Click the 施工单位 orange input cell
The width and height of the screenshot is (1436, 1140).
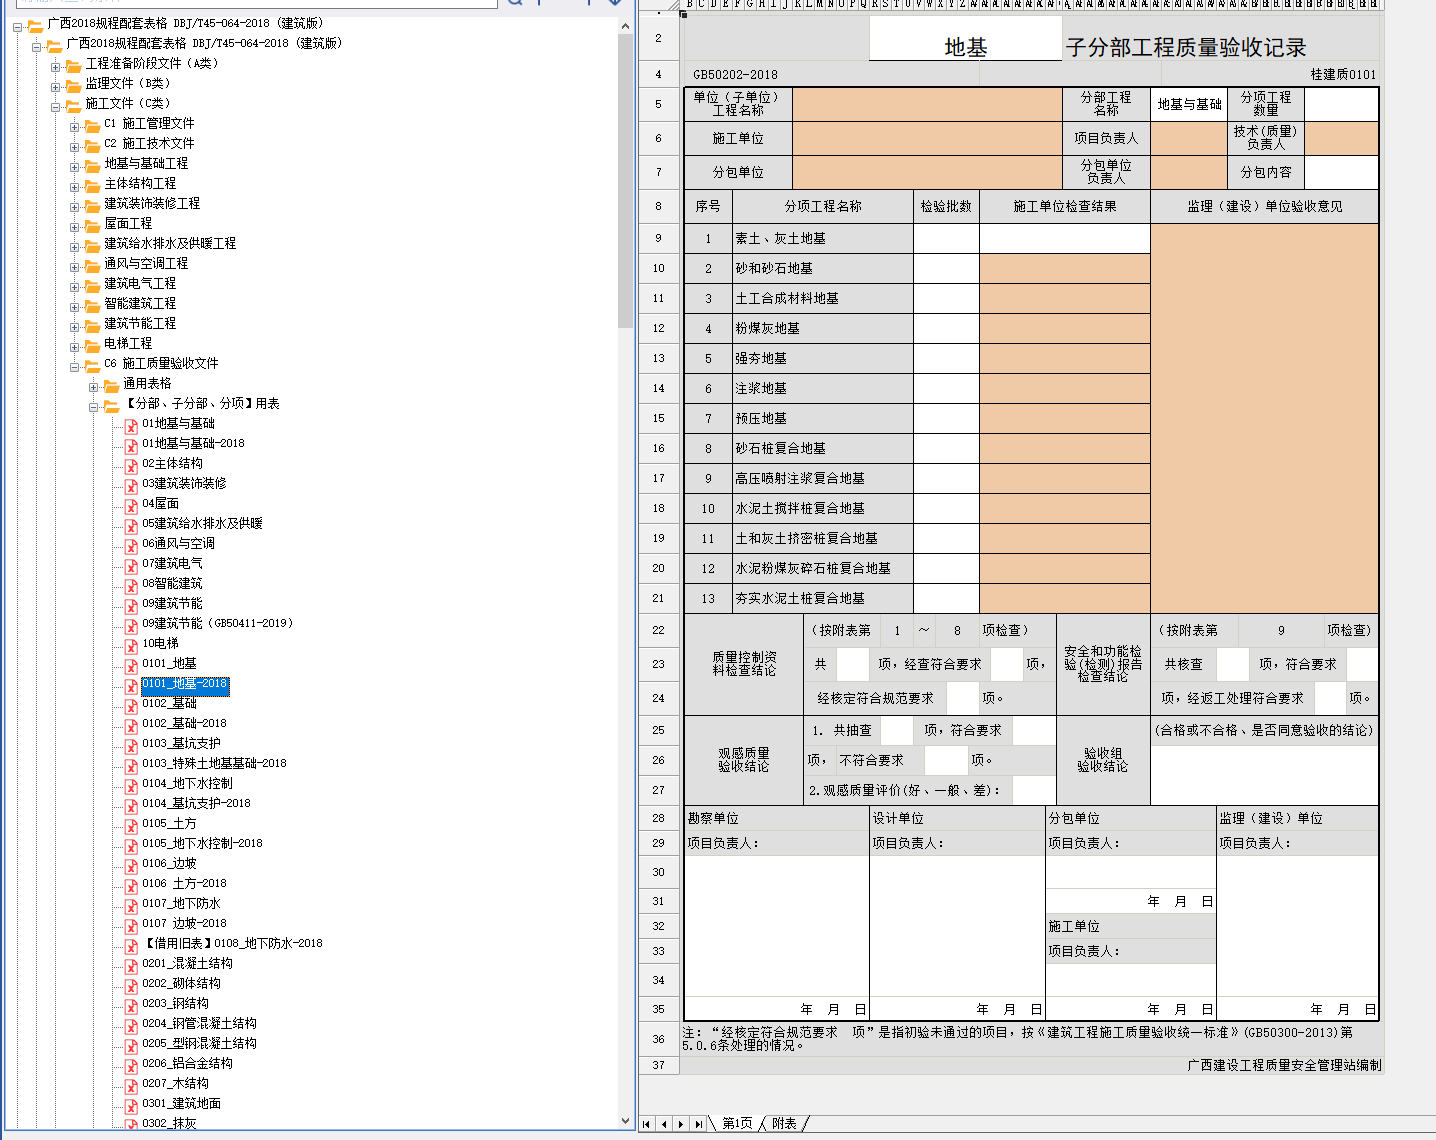pos(927,138)
